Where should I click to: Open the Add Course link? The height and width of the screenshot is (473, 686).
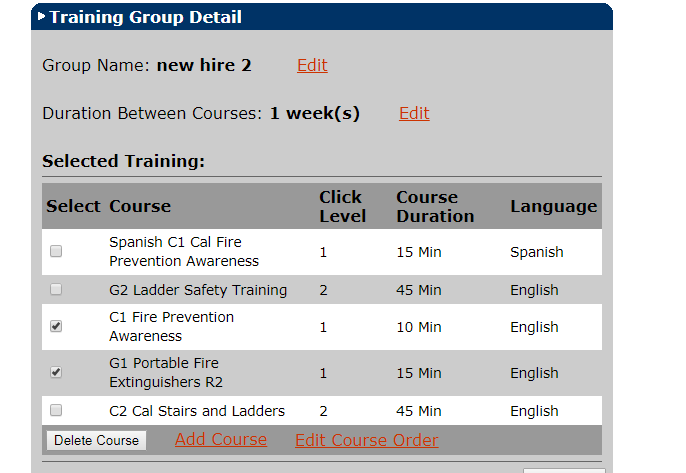(x=221, y=439)
